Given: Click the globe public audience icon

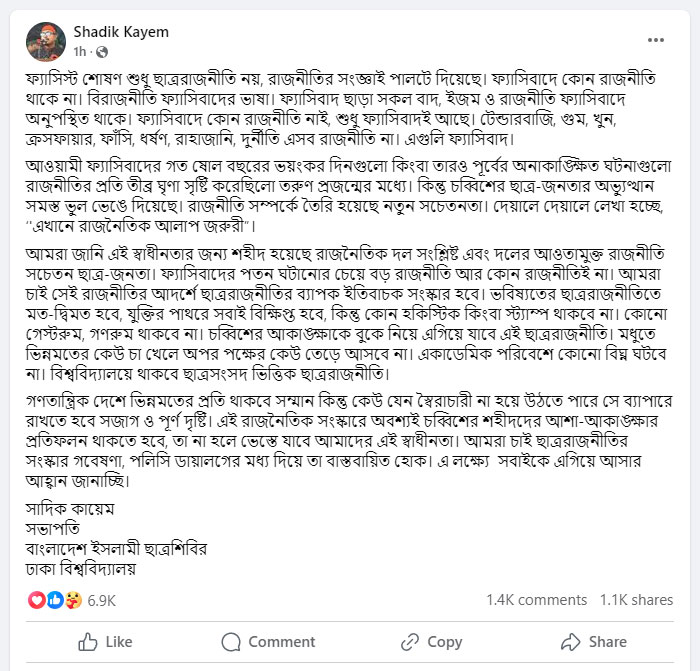Looking at the screenshot, I should coord(100,51).
